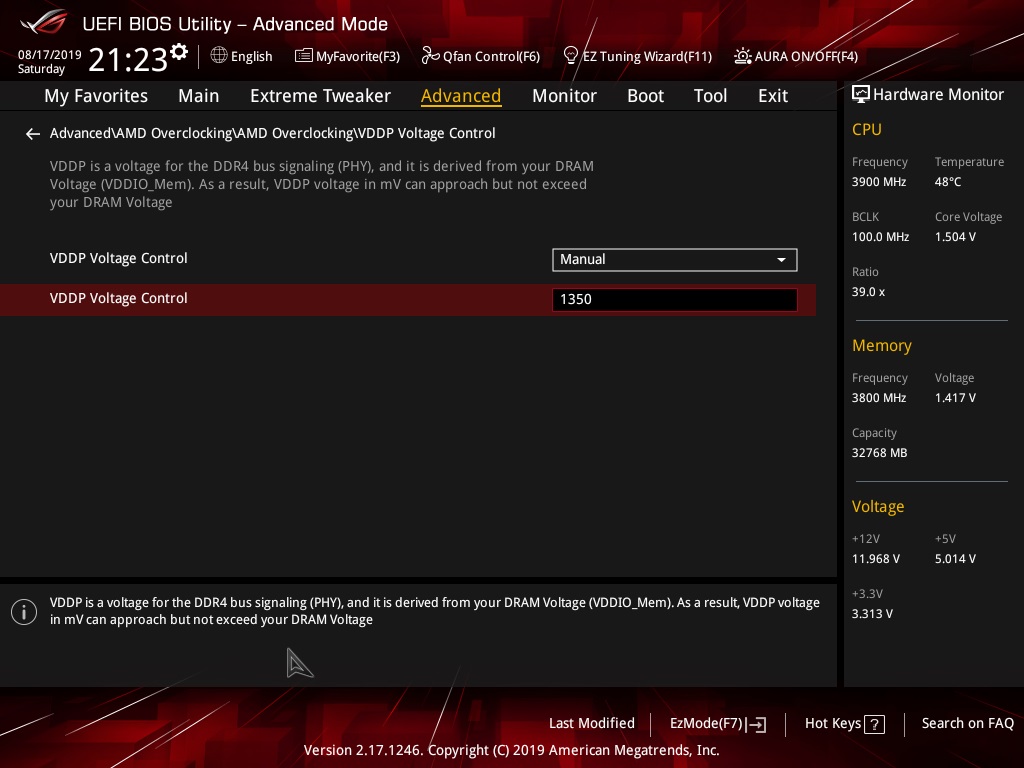Viewport: 1024px width, 768px height.
Task: Click the Memory section heading
Action: (x=882, y=345)
